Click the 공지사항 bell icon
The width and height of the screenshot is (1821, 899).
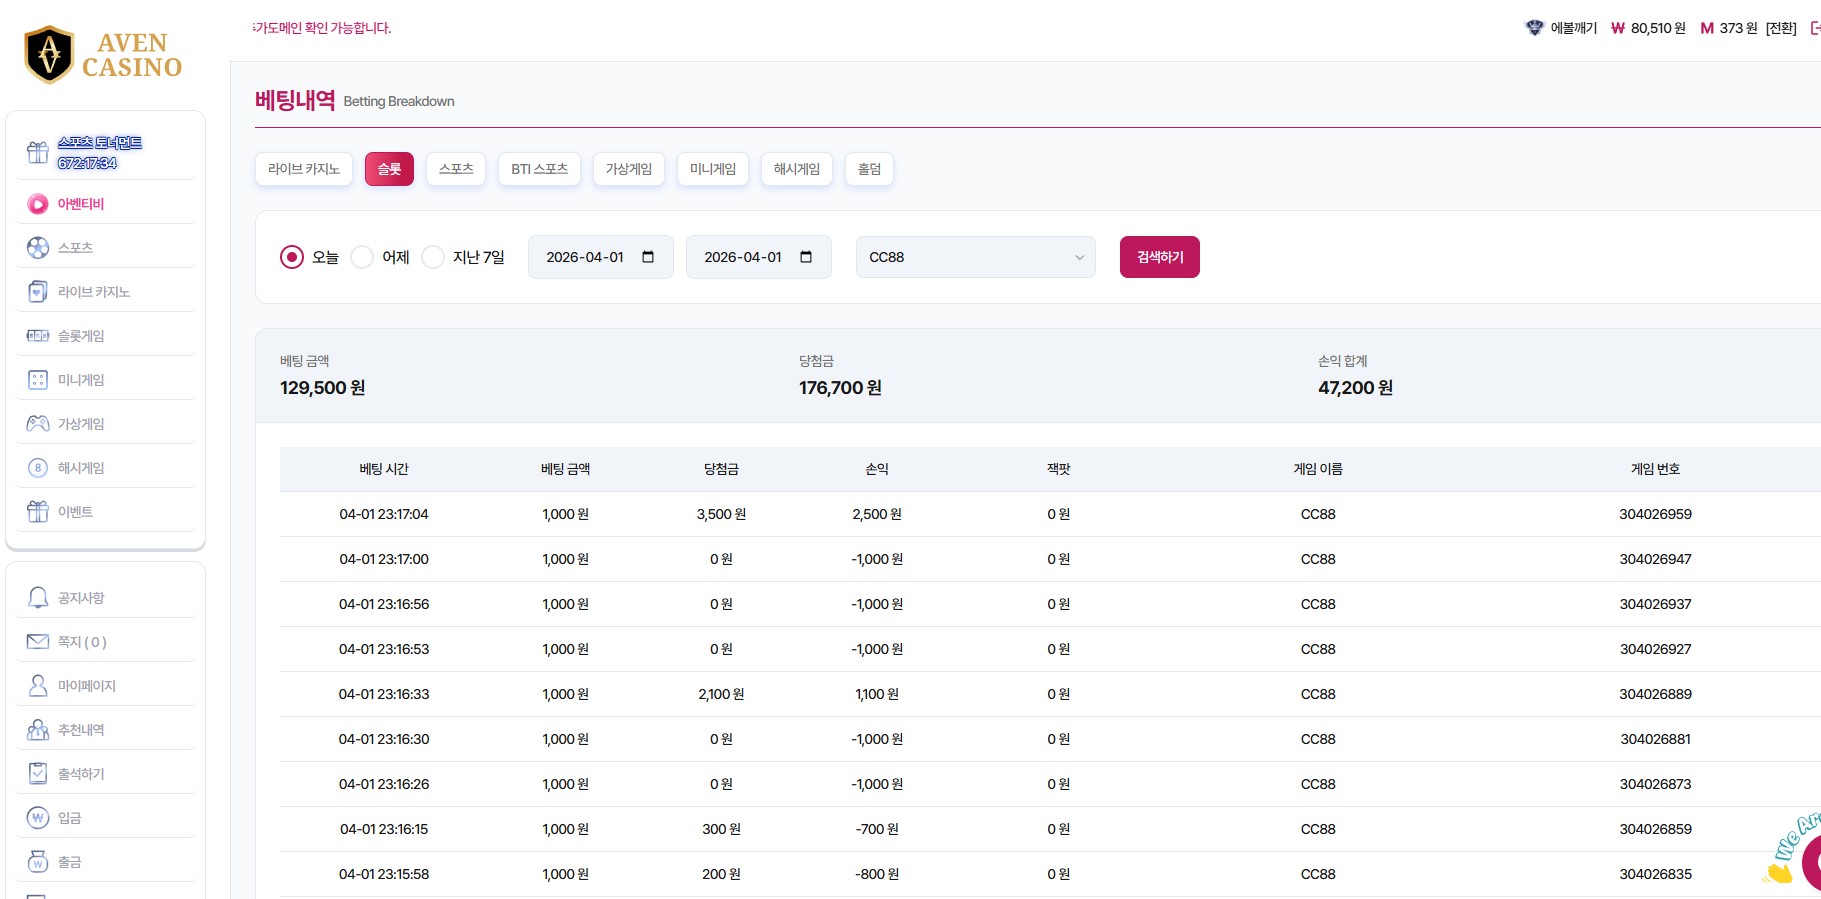pyautogui.click(x=38, y=598)
